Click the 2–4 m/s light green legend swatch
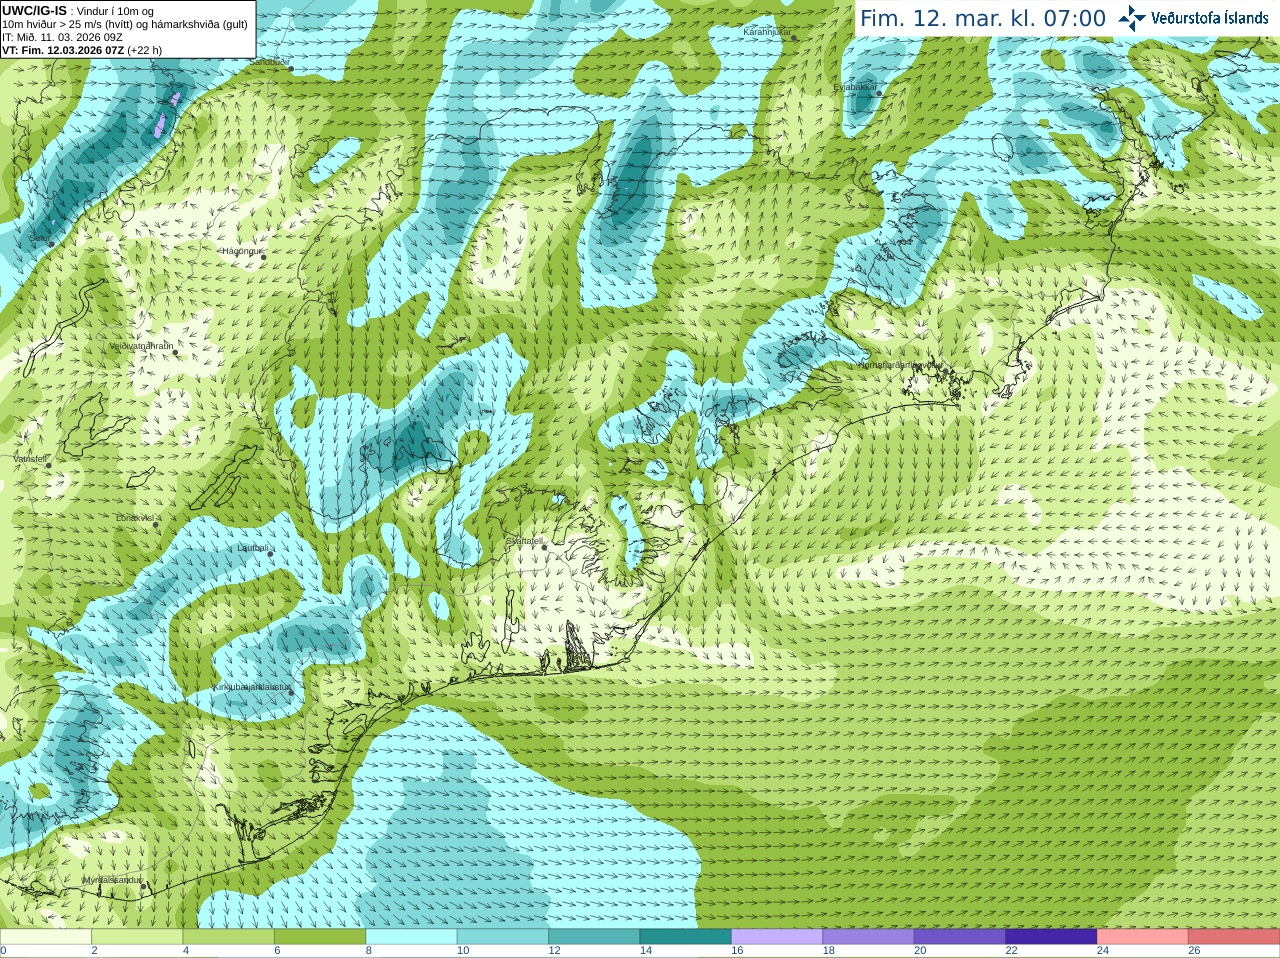This screenshot has width=1280, height=958. click(x=137, y=937)
